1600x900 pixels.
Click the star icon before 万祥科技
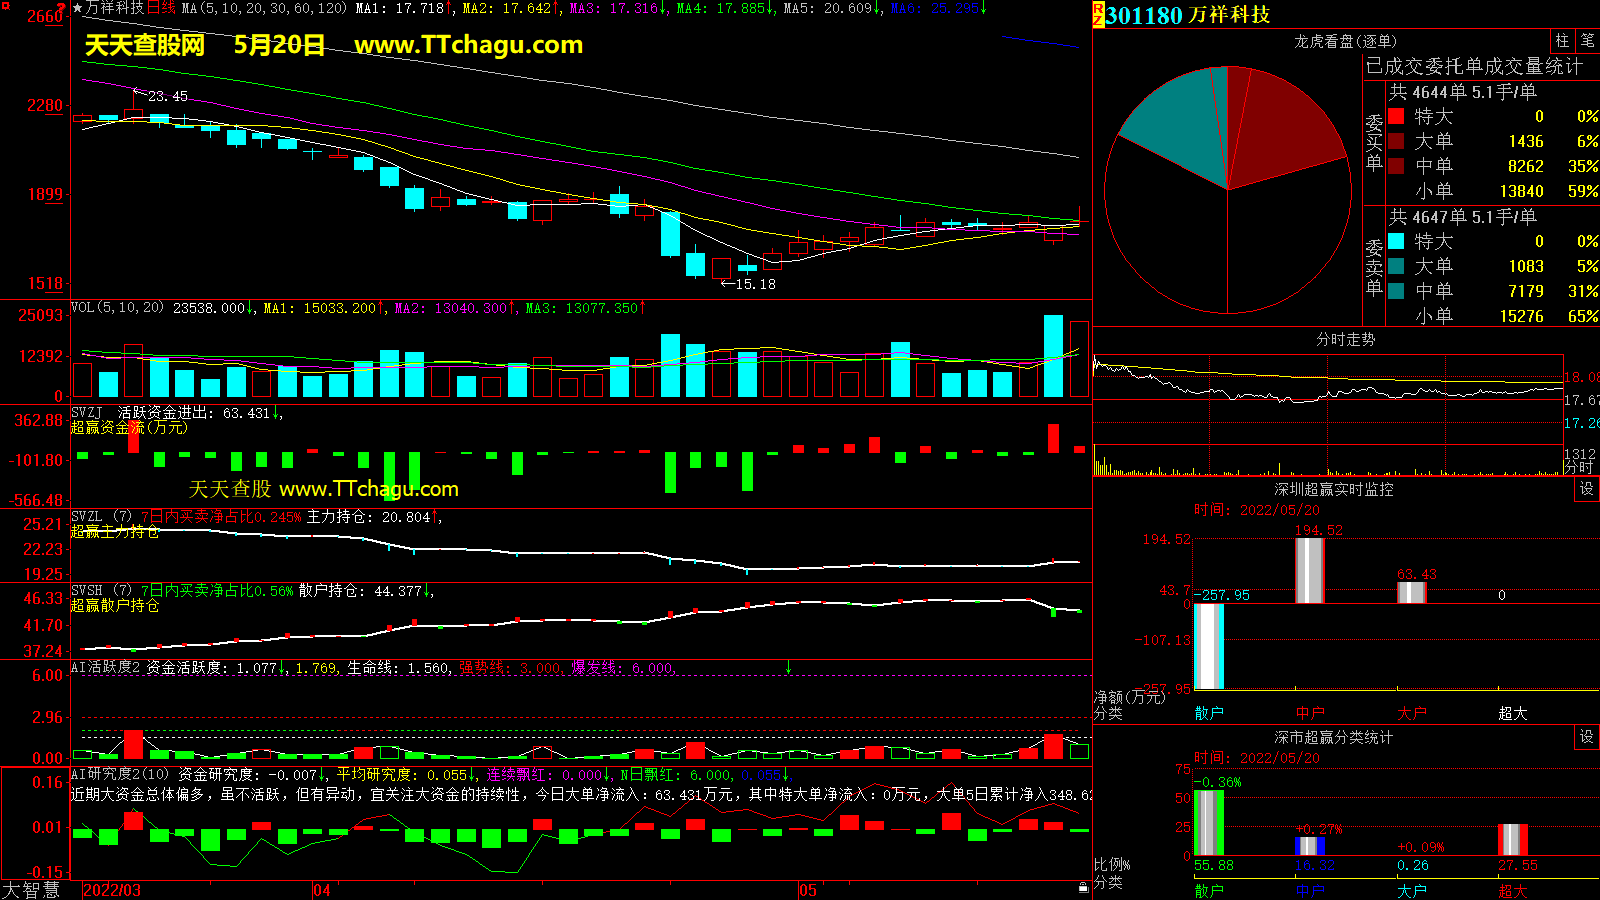[77, 8]
